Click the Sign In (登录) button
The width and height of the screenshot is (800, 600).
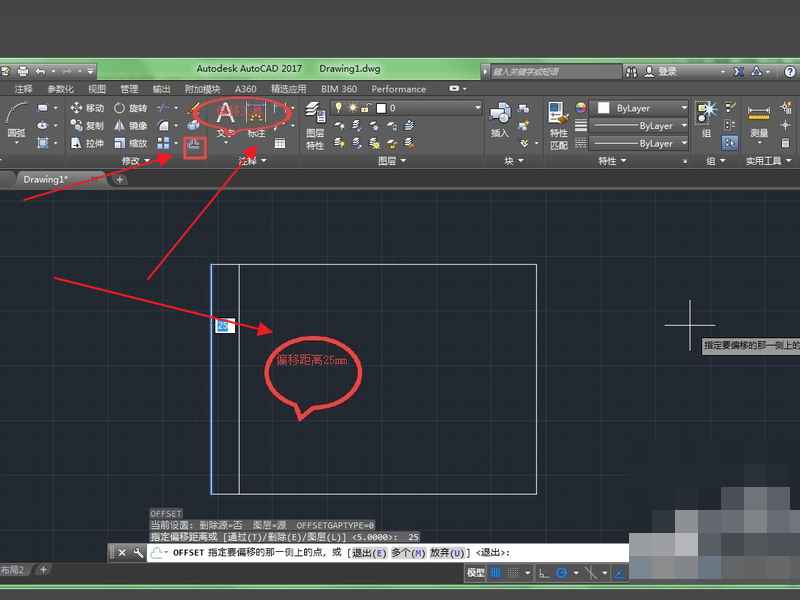click(661, 71)
